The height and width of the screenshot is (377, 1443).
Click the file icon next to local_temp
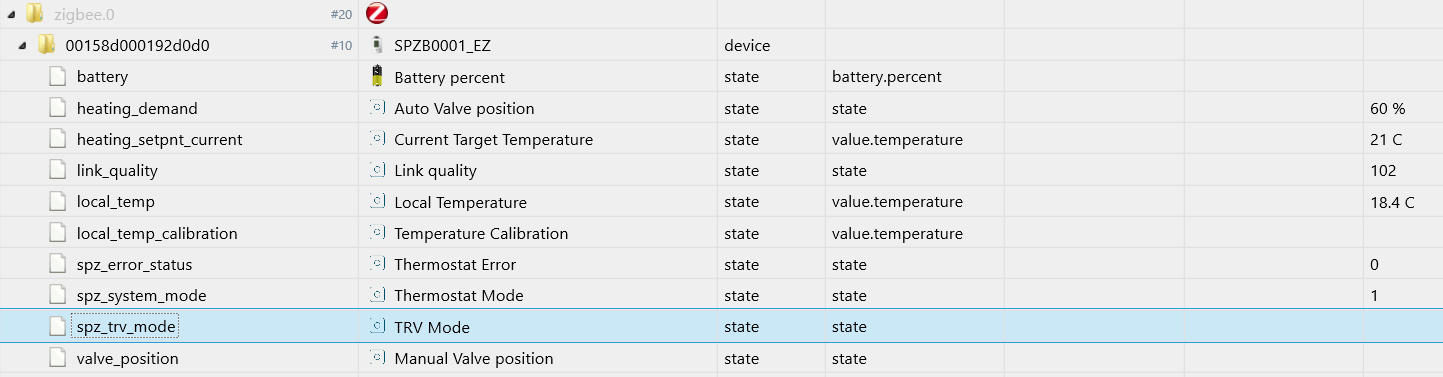(58, 202)
